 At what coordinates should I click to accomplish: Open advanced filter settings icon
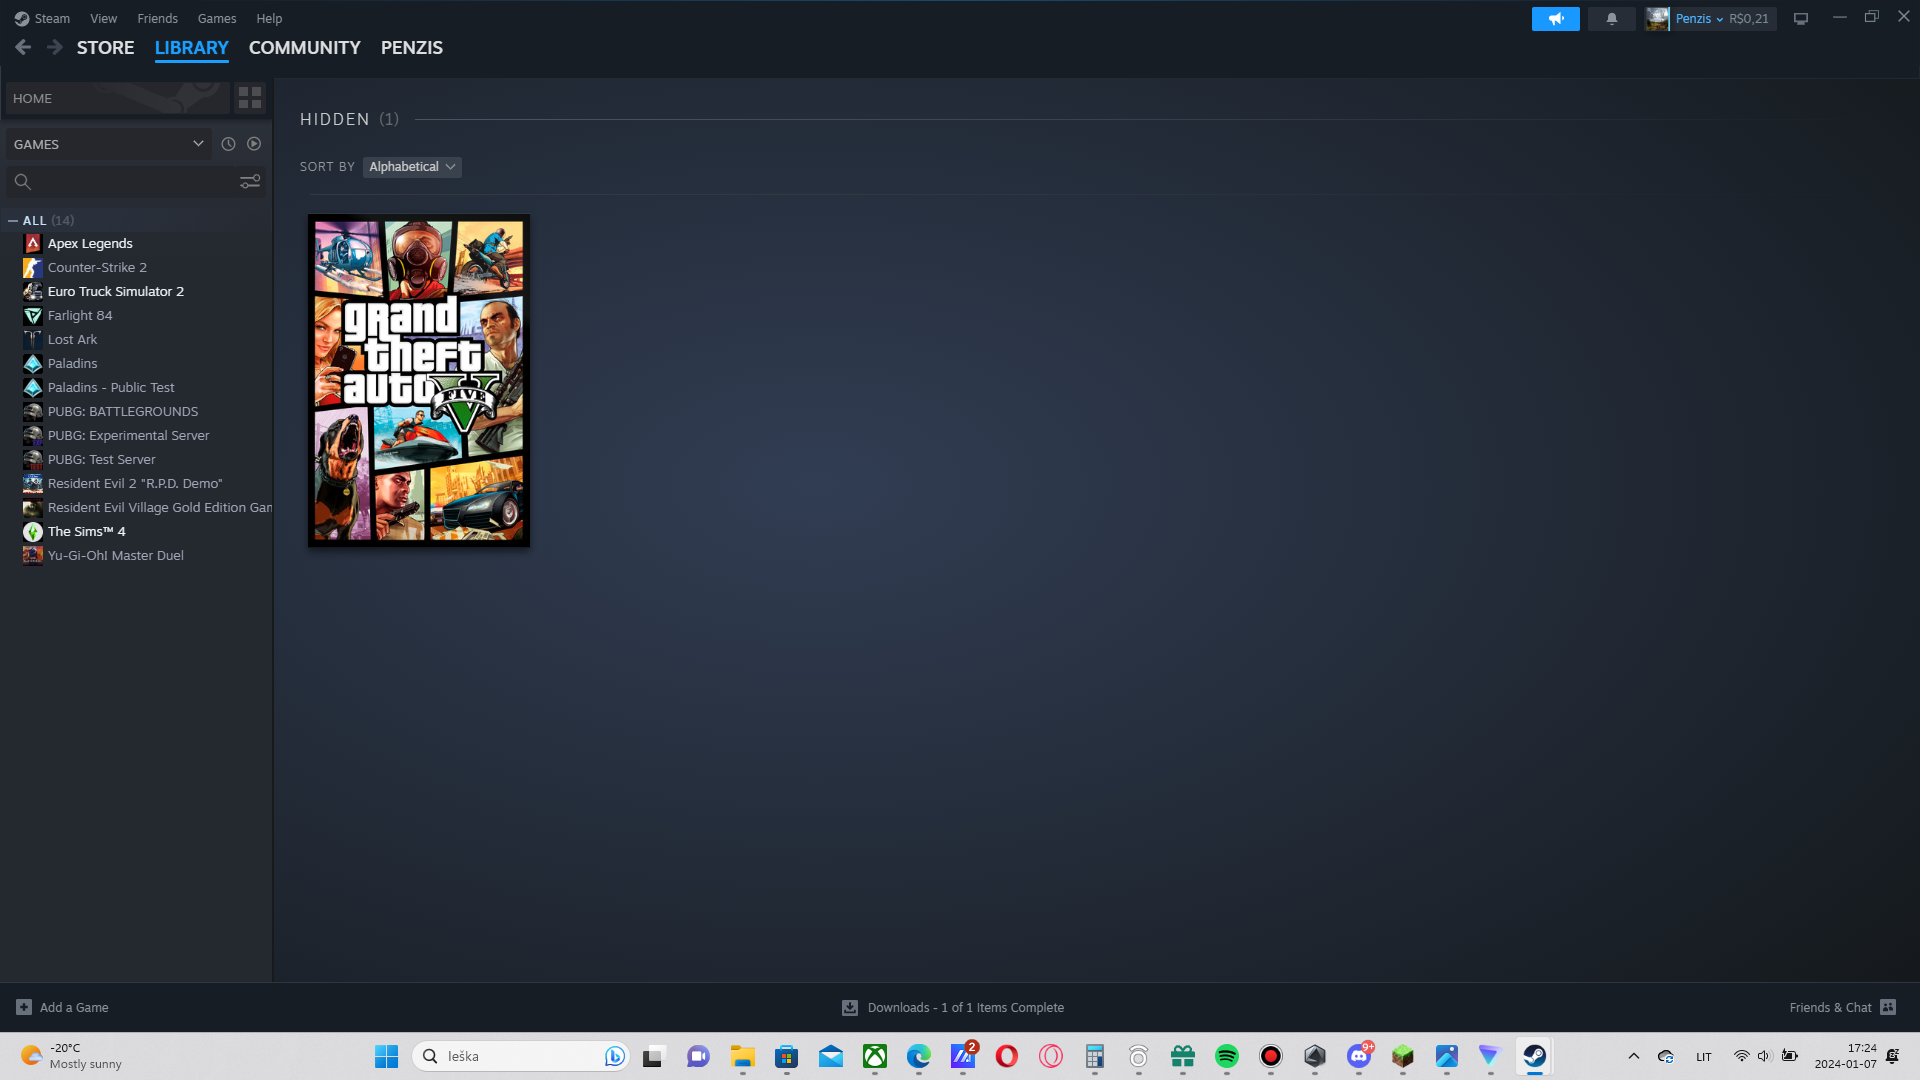(x=250, y=182)
